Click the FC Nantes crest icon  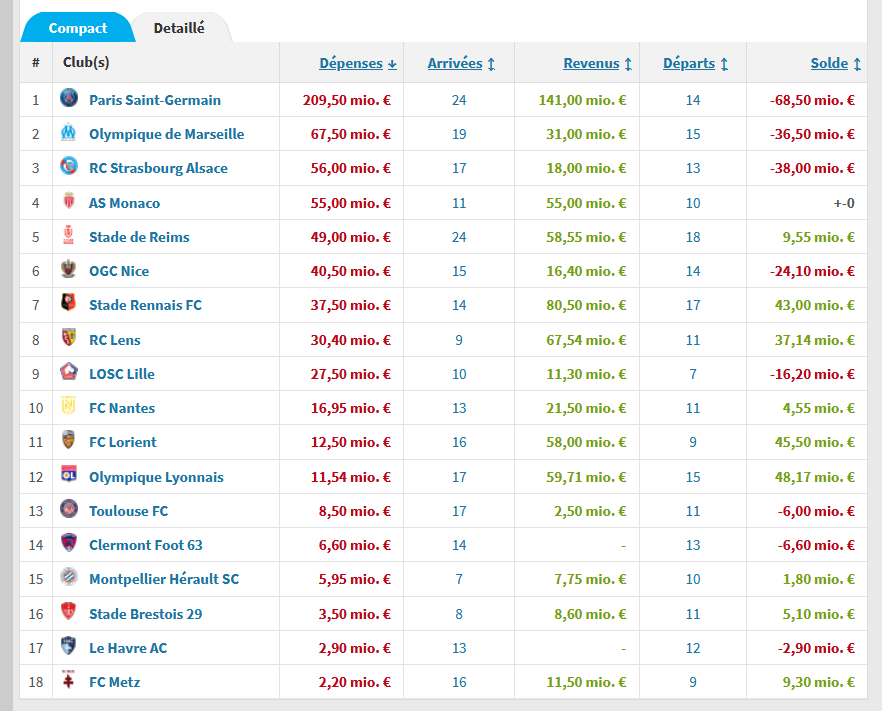coord(69,407)
